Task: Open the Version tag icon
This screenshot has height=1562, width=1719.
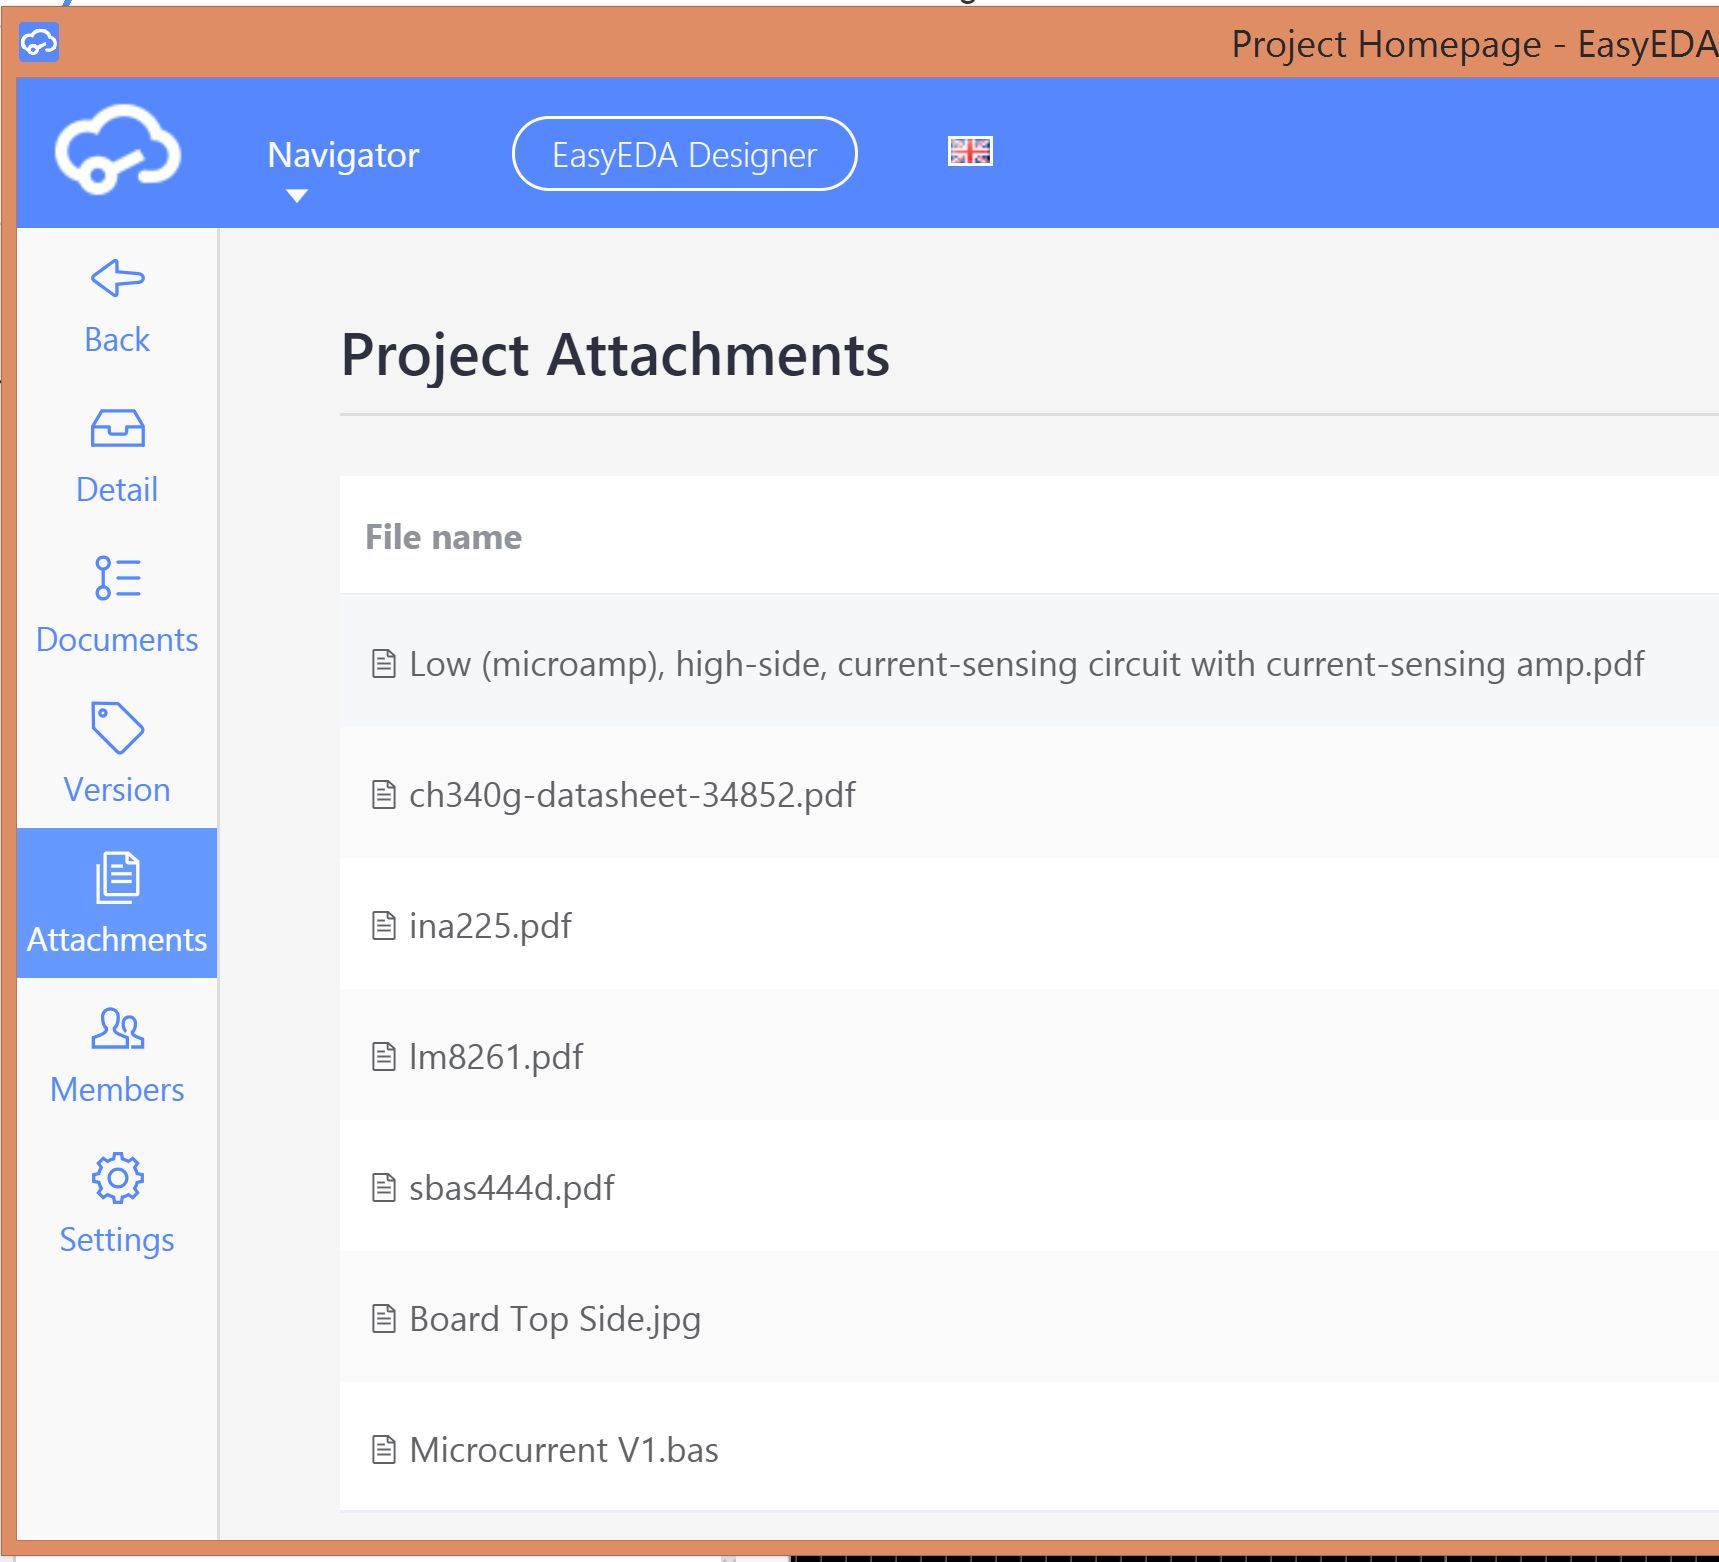Action: click(117, 727)
